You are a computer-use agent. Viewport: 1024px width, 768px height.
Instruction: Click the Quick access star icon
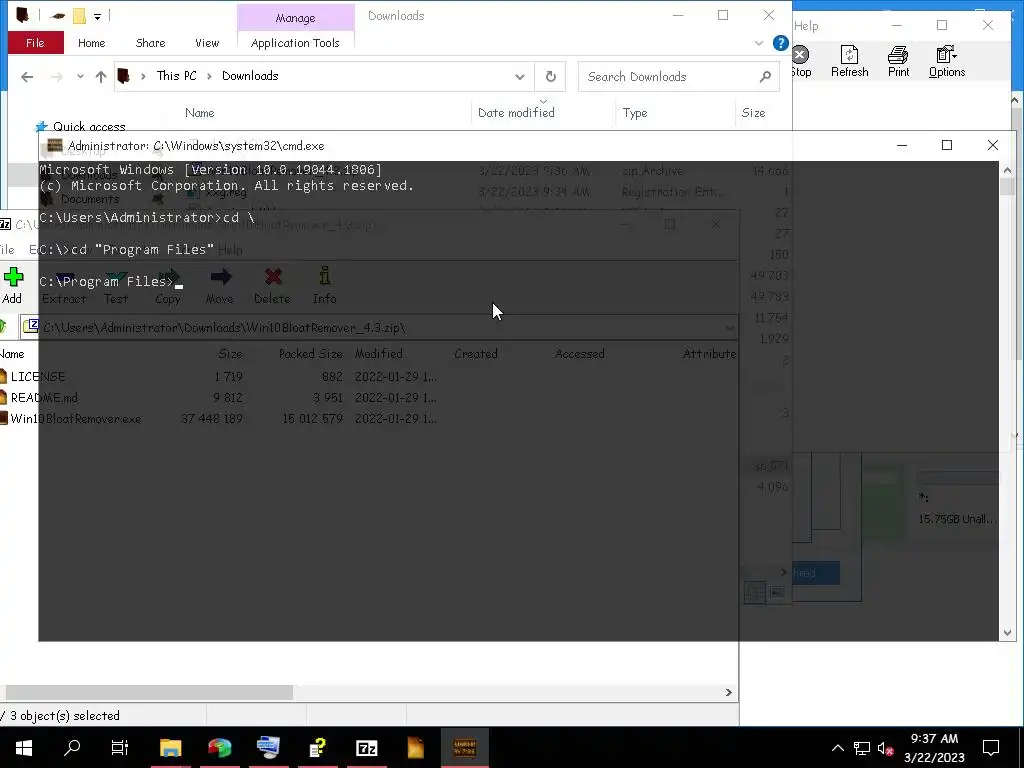click(41, 126)
